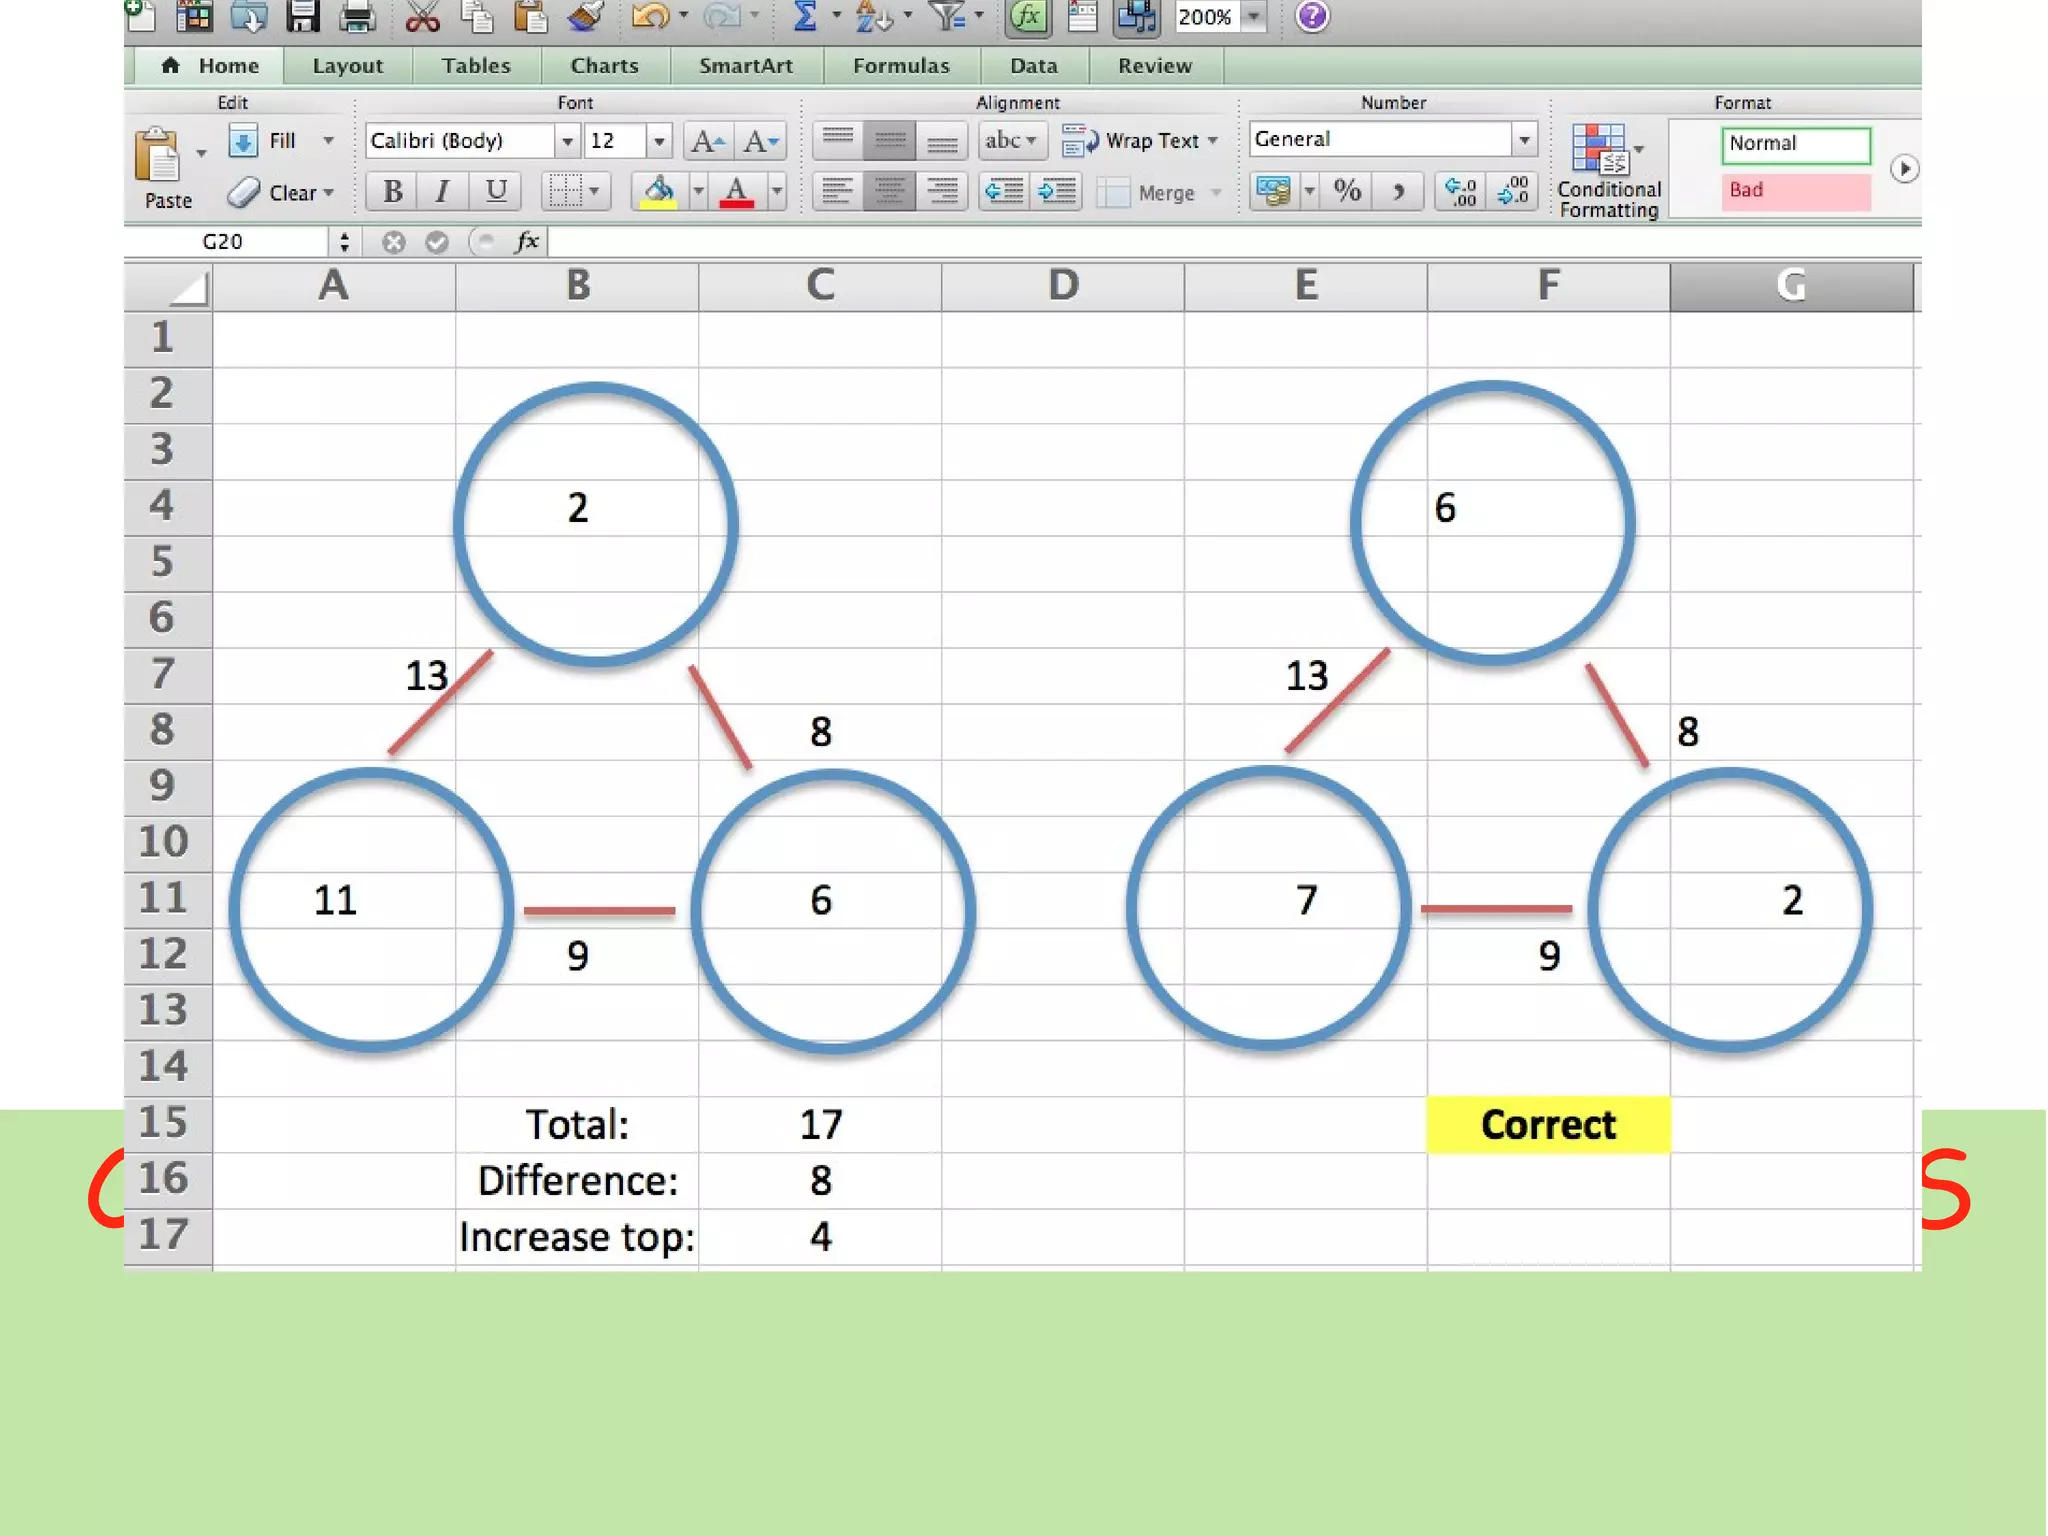The height and width of the screenshot is (1536, 2048).
Task: Click the Save floppy disk icon
Action: point(302,17)
